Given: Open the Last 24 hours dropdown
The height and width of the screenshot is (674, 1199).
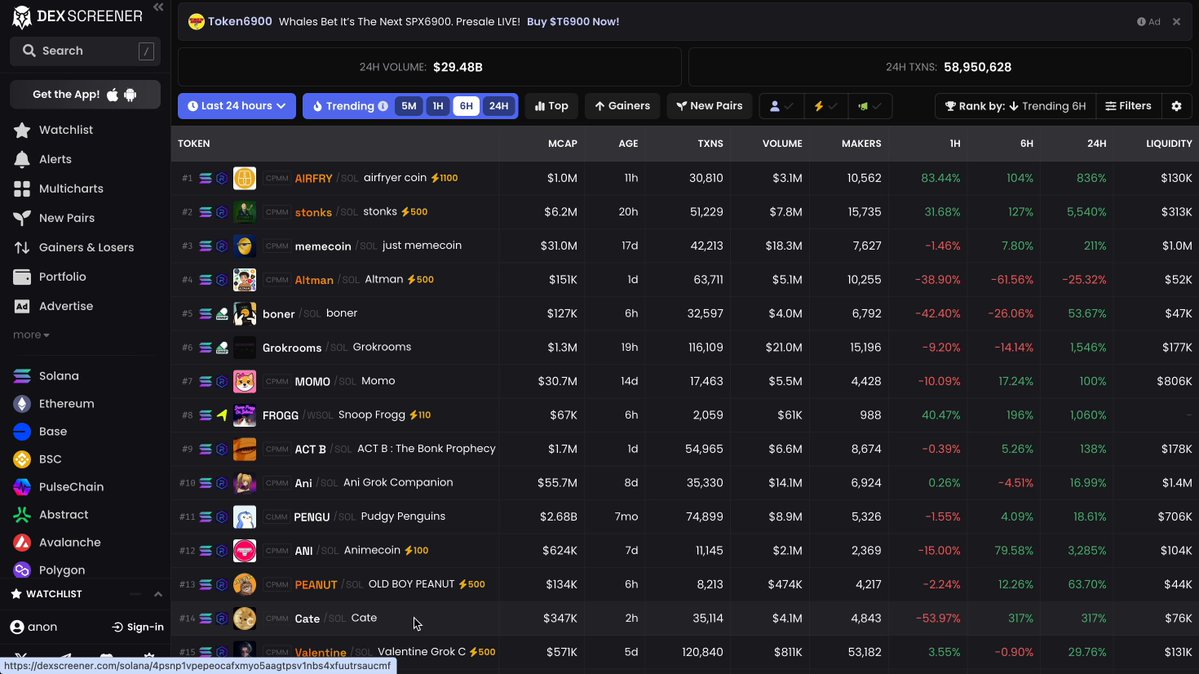Looking at the screenshot, I should coord(237,106).
